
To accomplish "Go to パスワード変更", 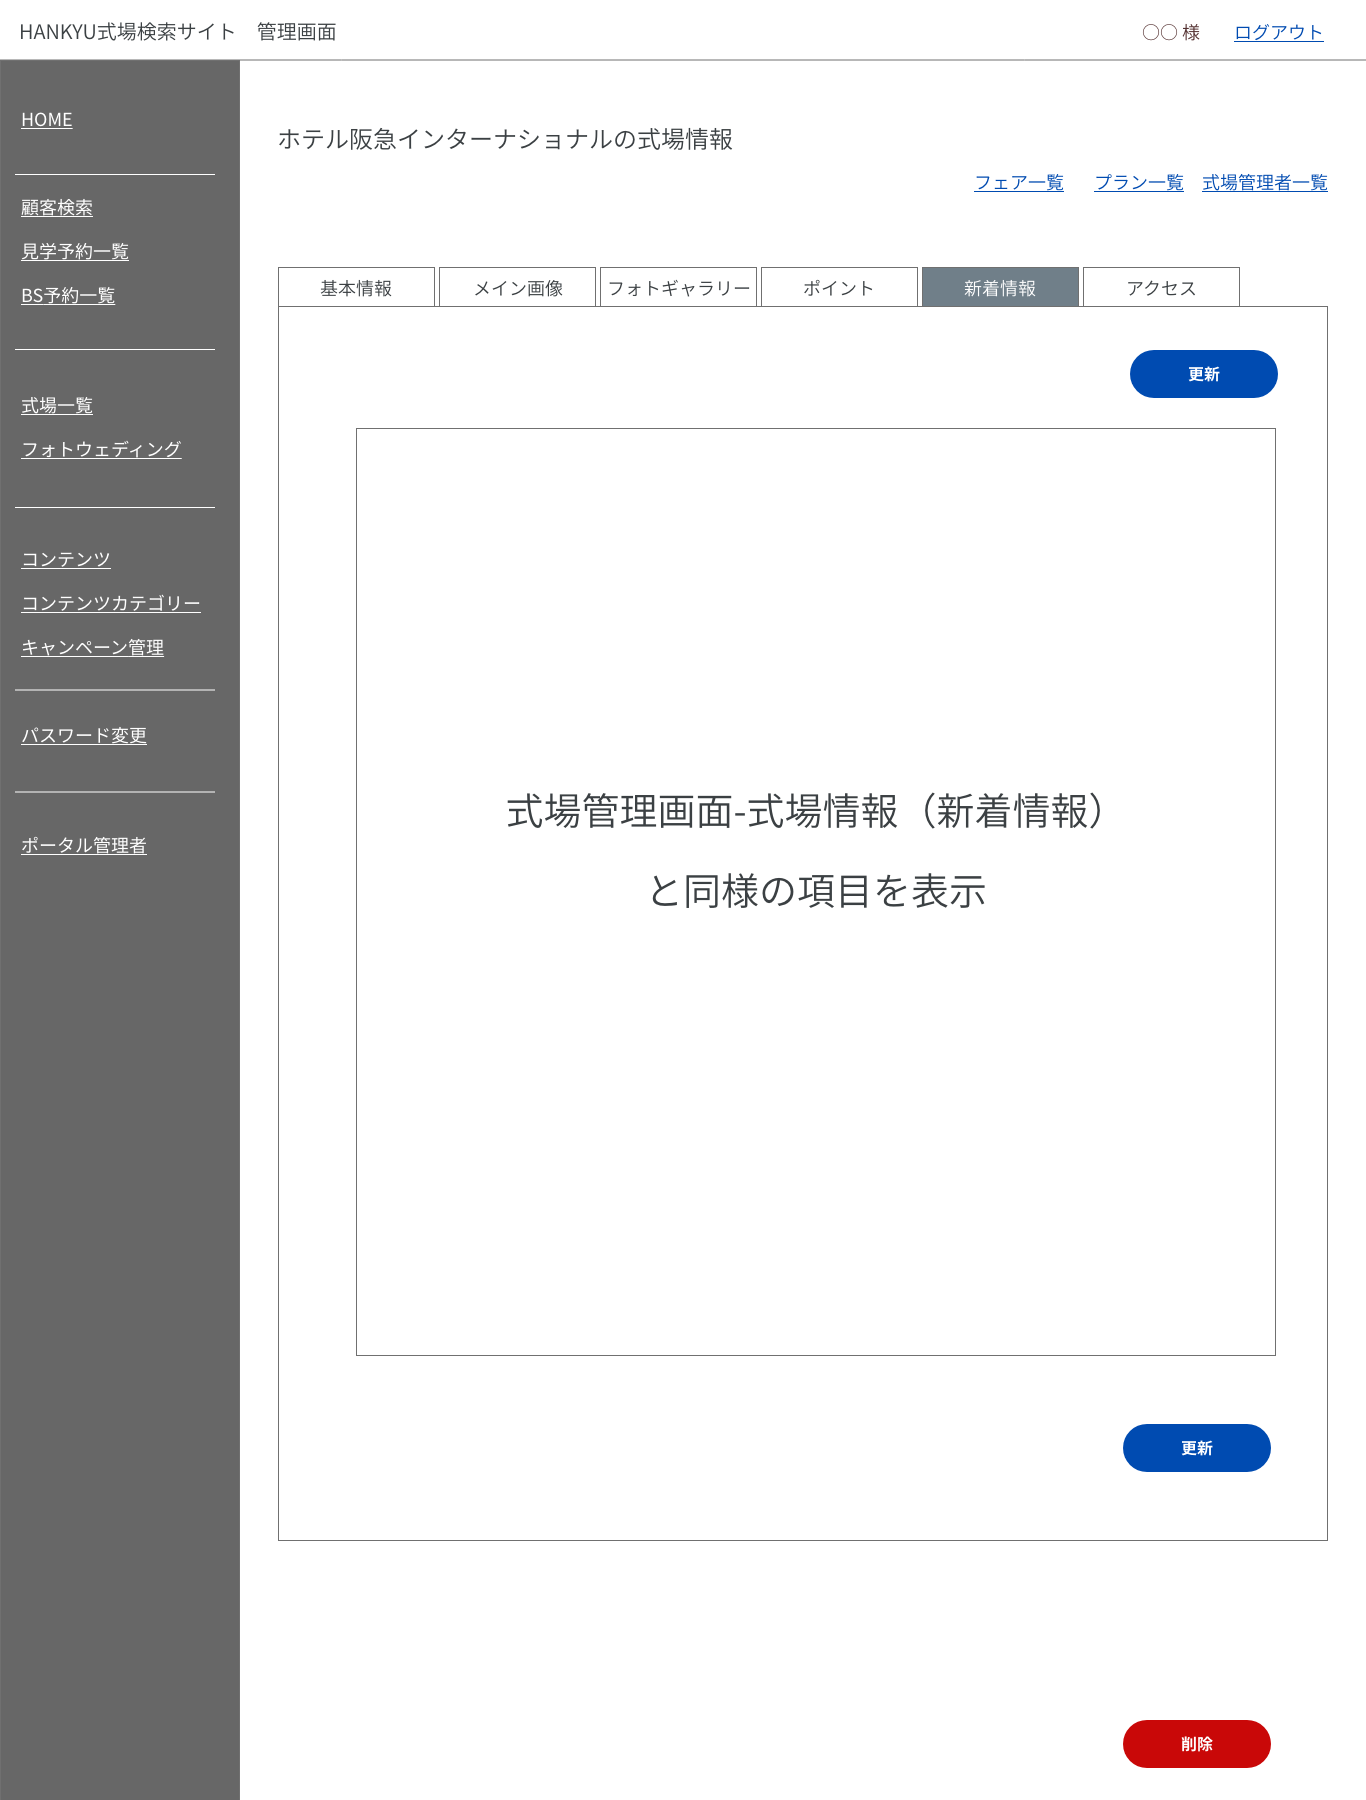I will point(84,736).
